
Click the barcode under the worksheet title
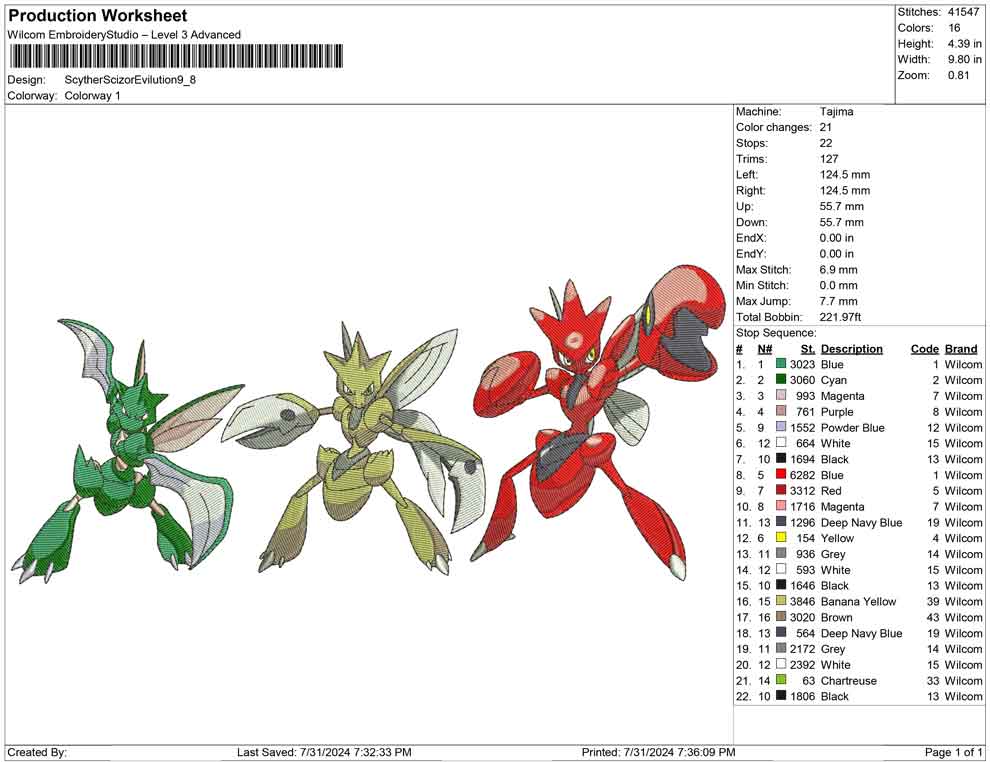click(x=176, y=56)
